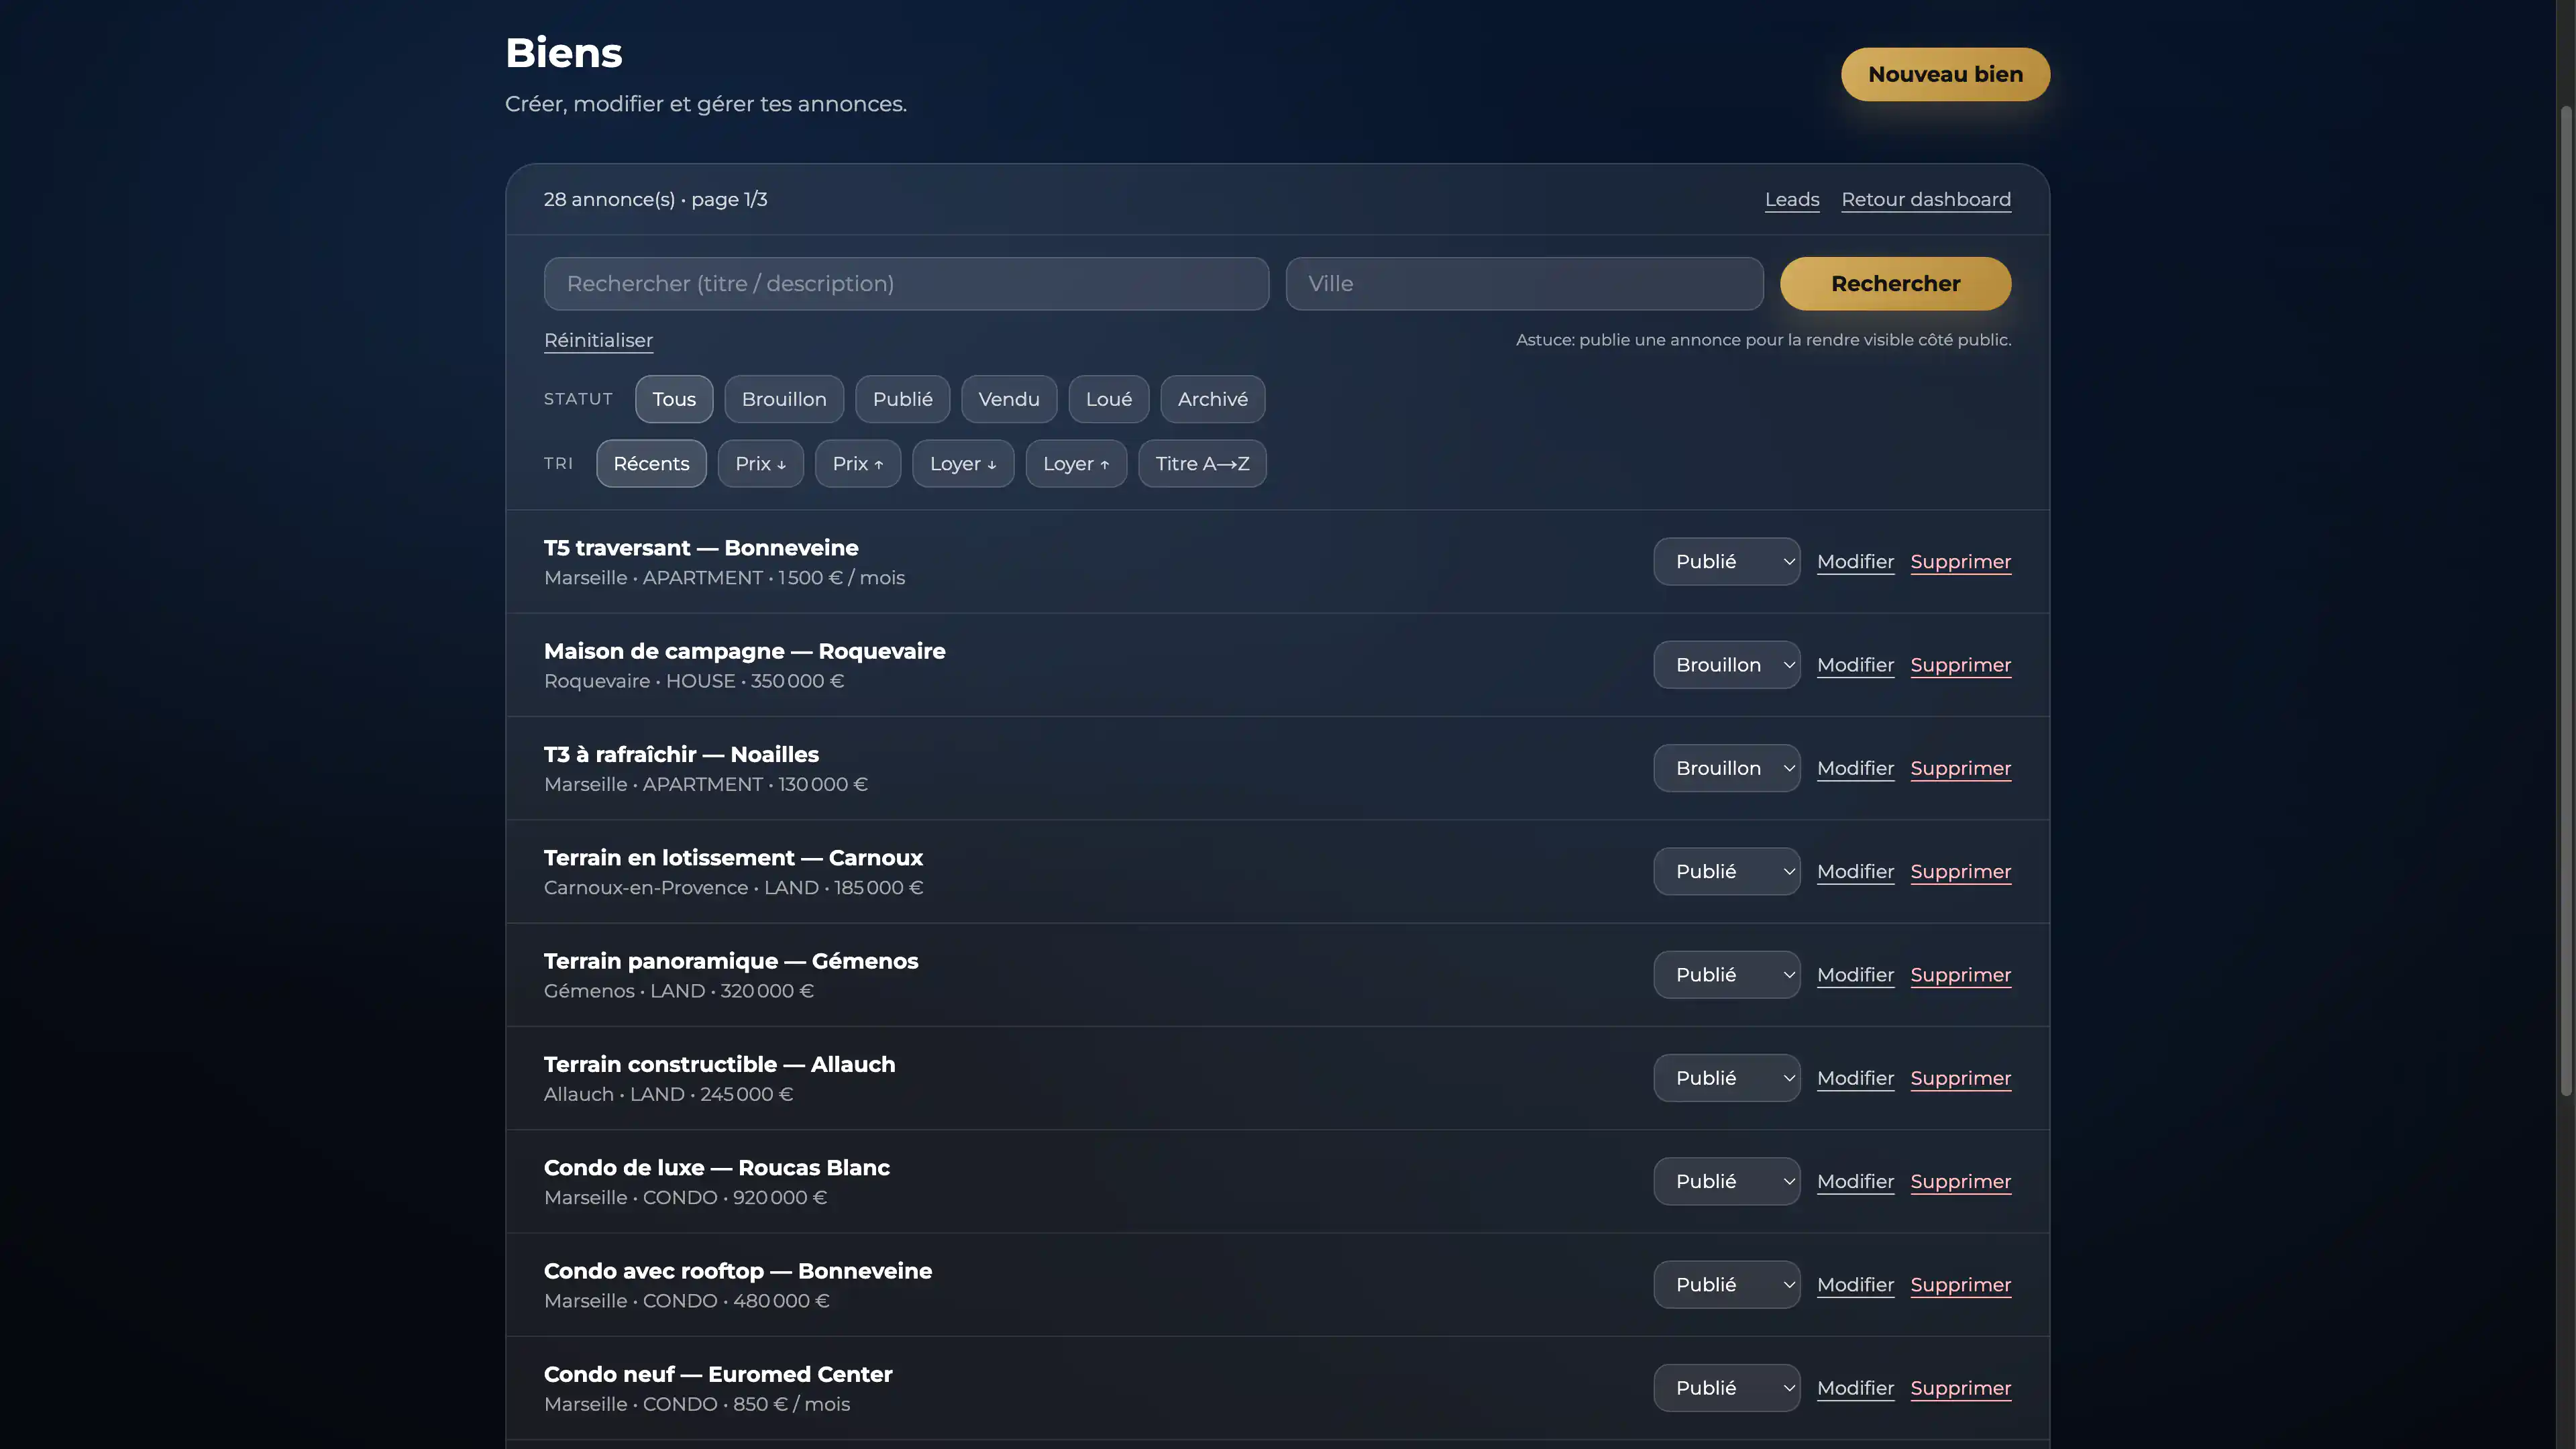Open status dropdown for Condo neuf — Euromed Center

pyautogui.click(x=1726, y=1387)
